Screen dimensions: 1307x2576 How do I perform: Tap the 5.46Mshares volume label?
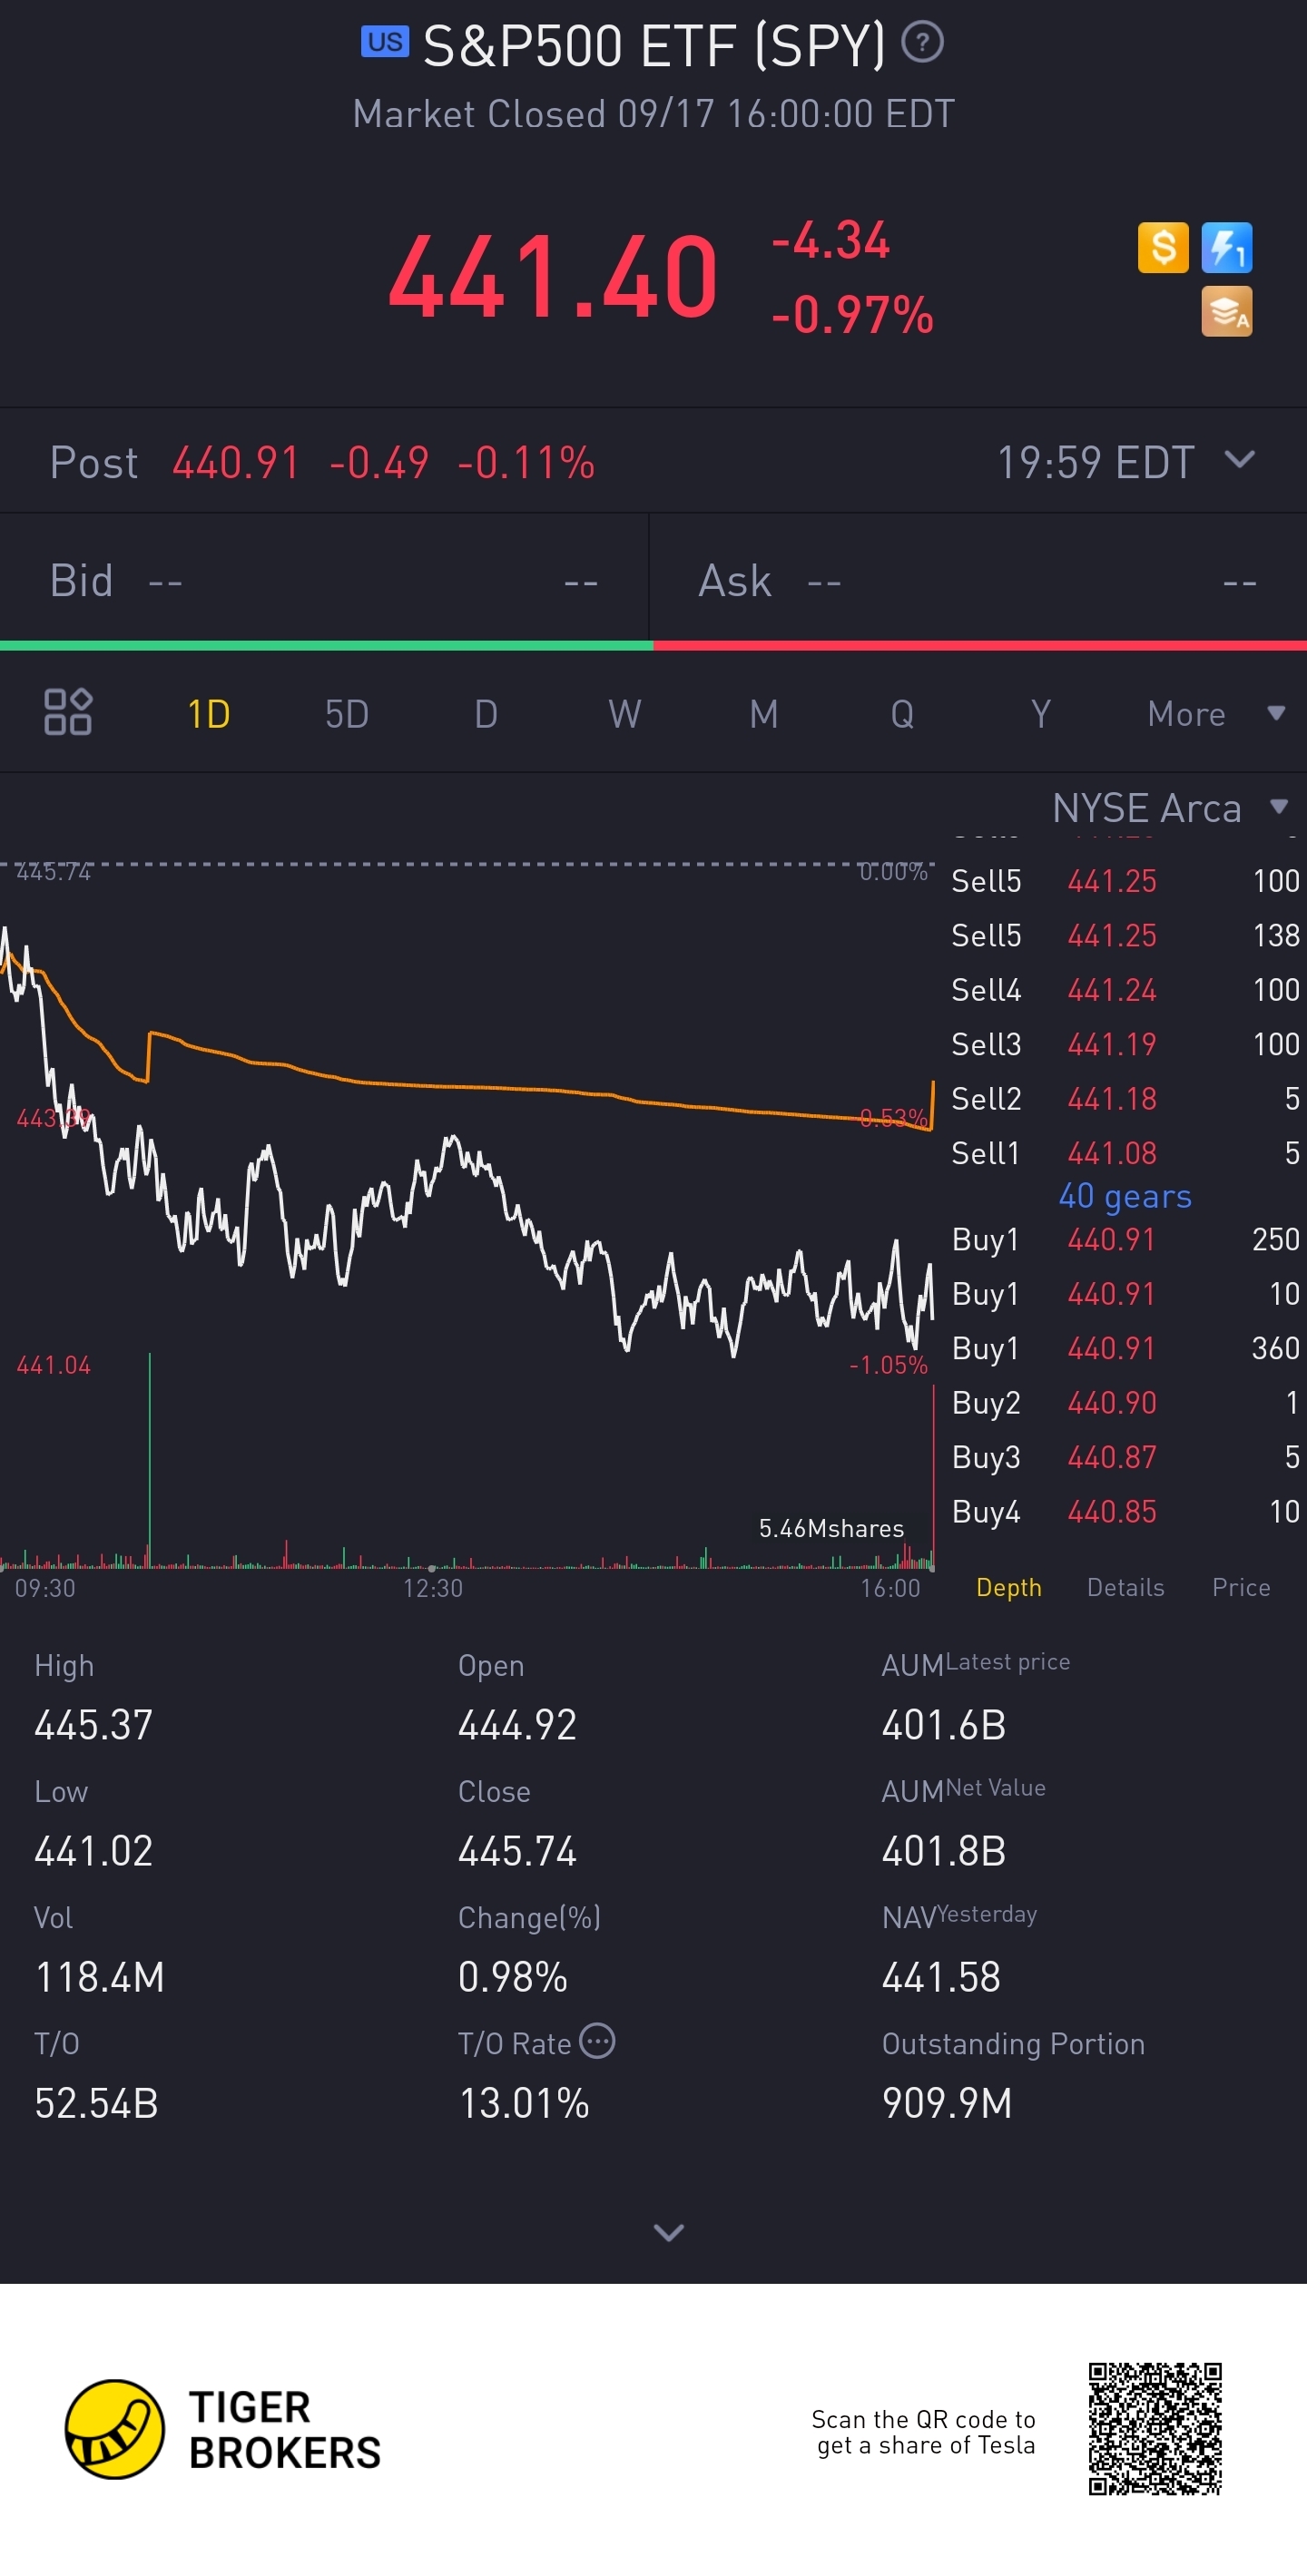[831, 1528]
